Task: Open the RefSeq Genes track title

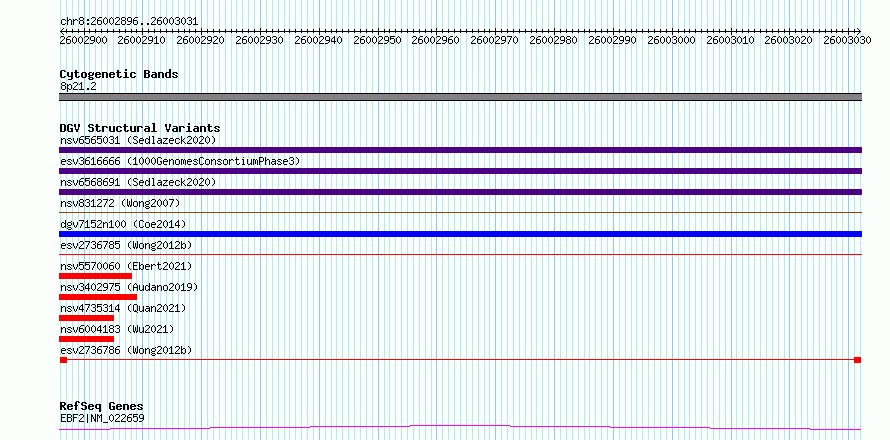Action: point(102,407)
